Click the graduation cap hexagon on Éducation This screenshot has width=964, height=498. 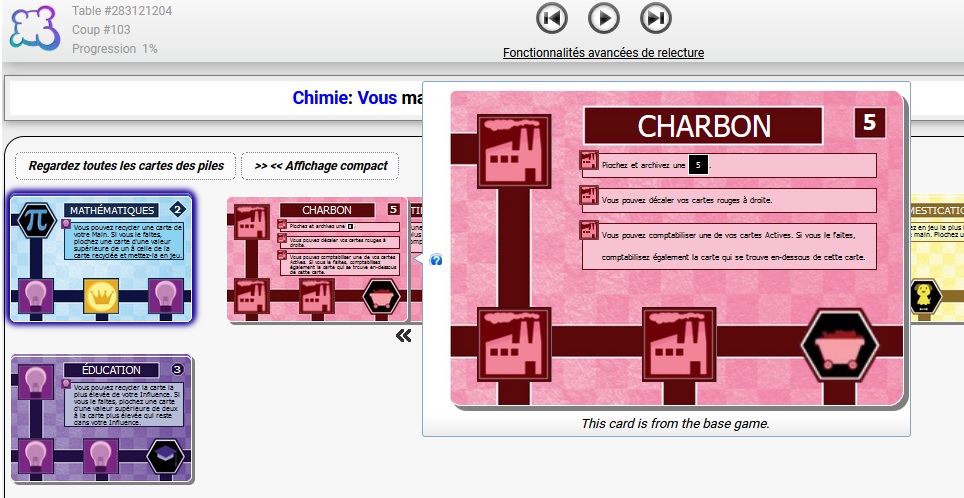coord(165,457)
